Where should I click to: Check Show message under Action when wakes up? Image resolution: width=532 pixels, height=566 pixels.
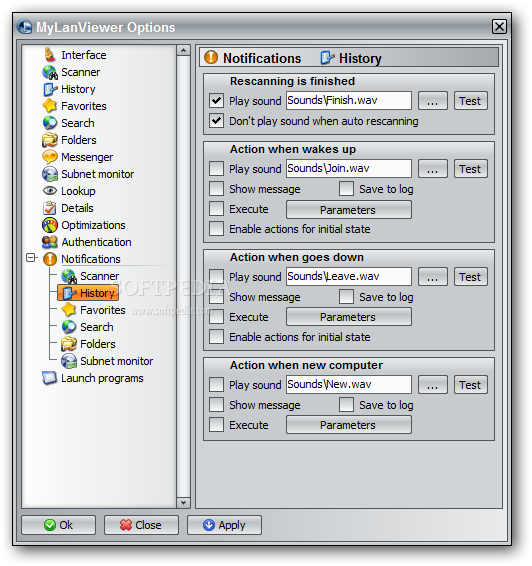pyautogui.click(x=216, y=188)
